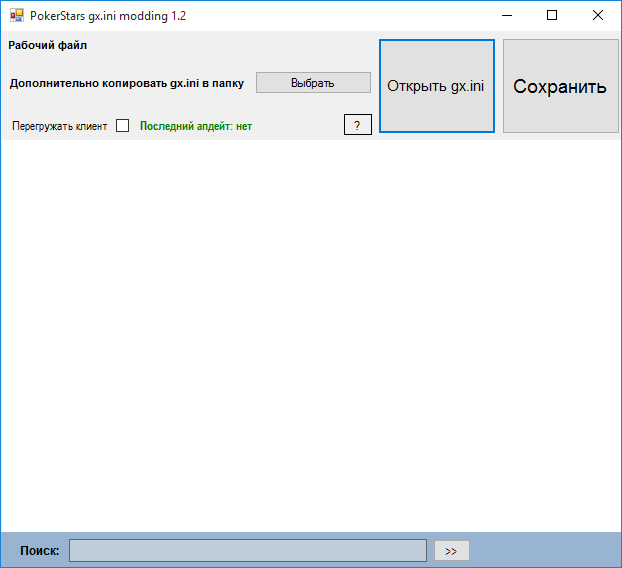The image size is (622, 568).
Task: Click the Перегружать клиент label
Action: (x=60, y=126)
